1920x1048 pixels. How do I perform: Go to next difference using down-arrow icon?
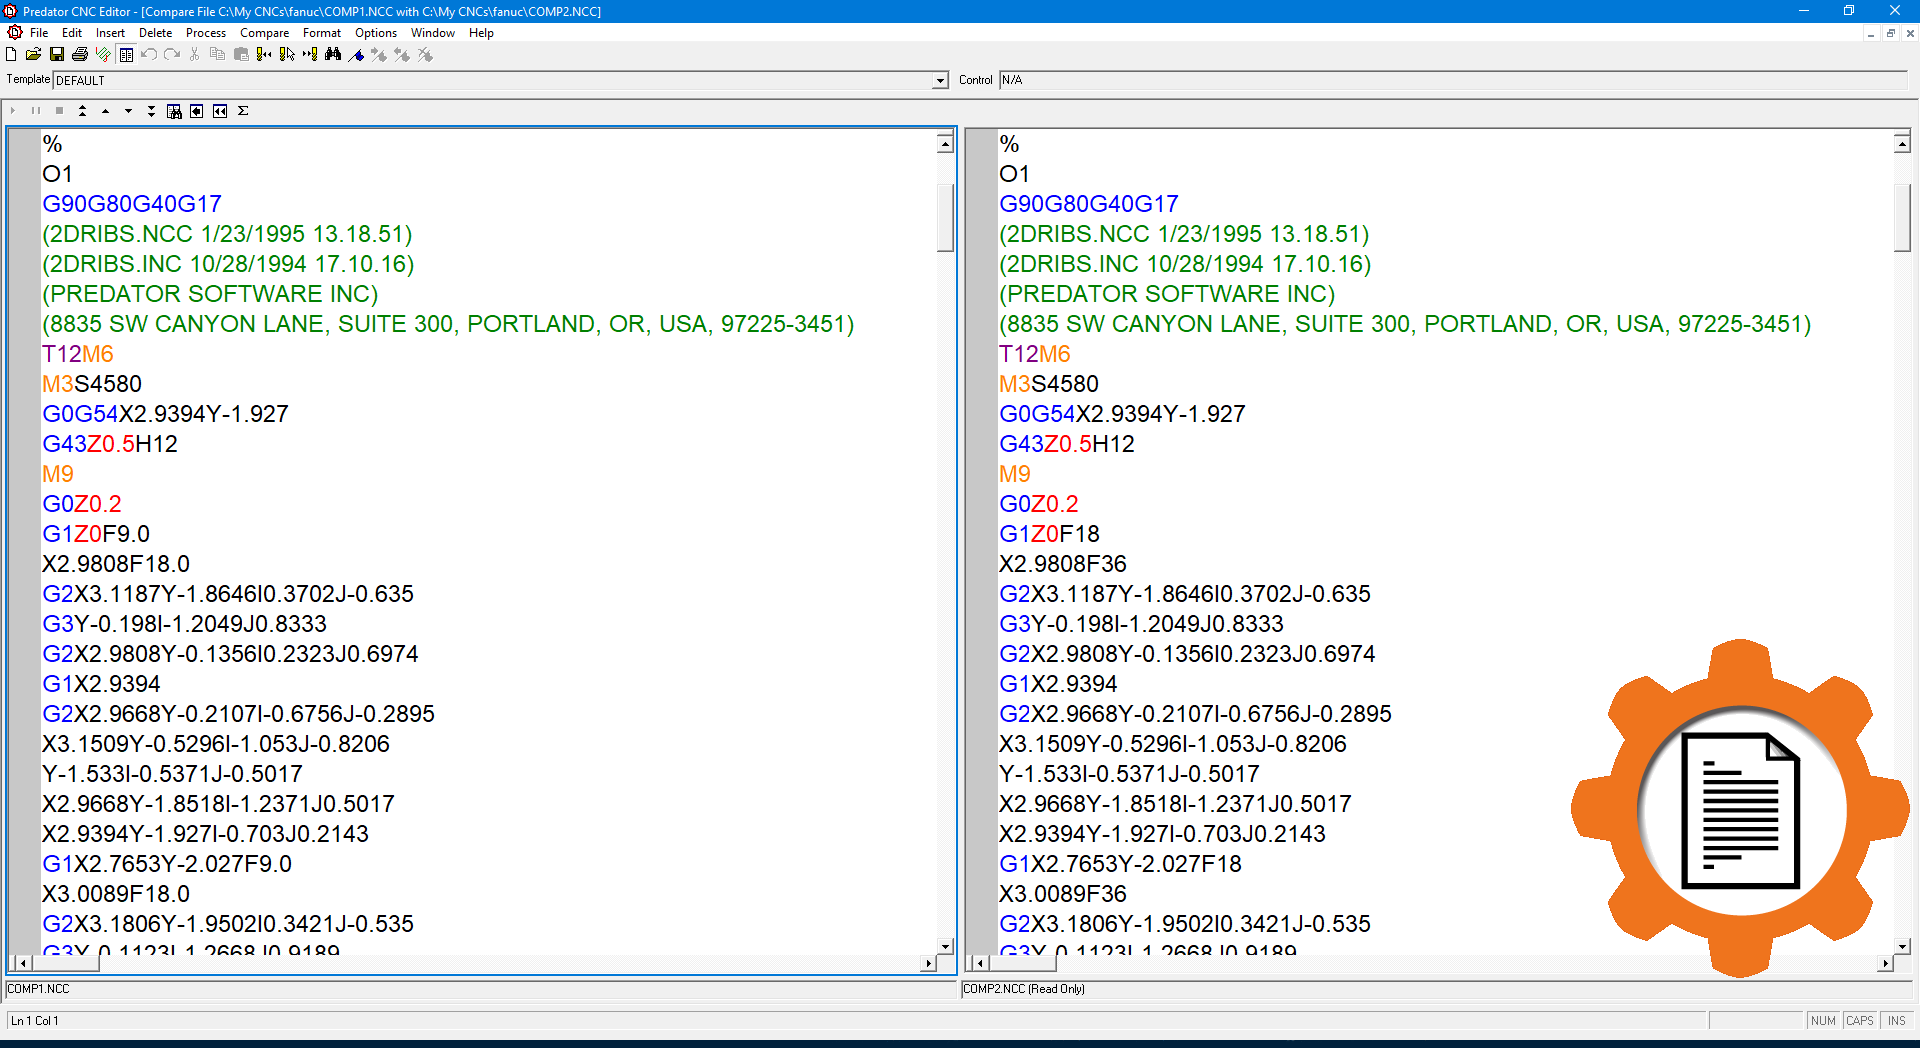coord(128,111)
